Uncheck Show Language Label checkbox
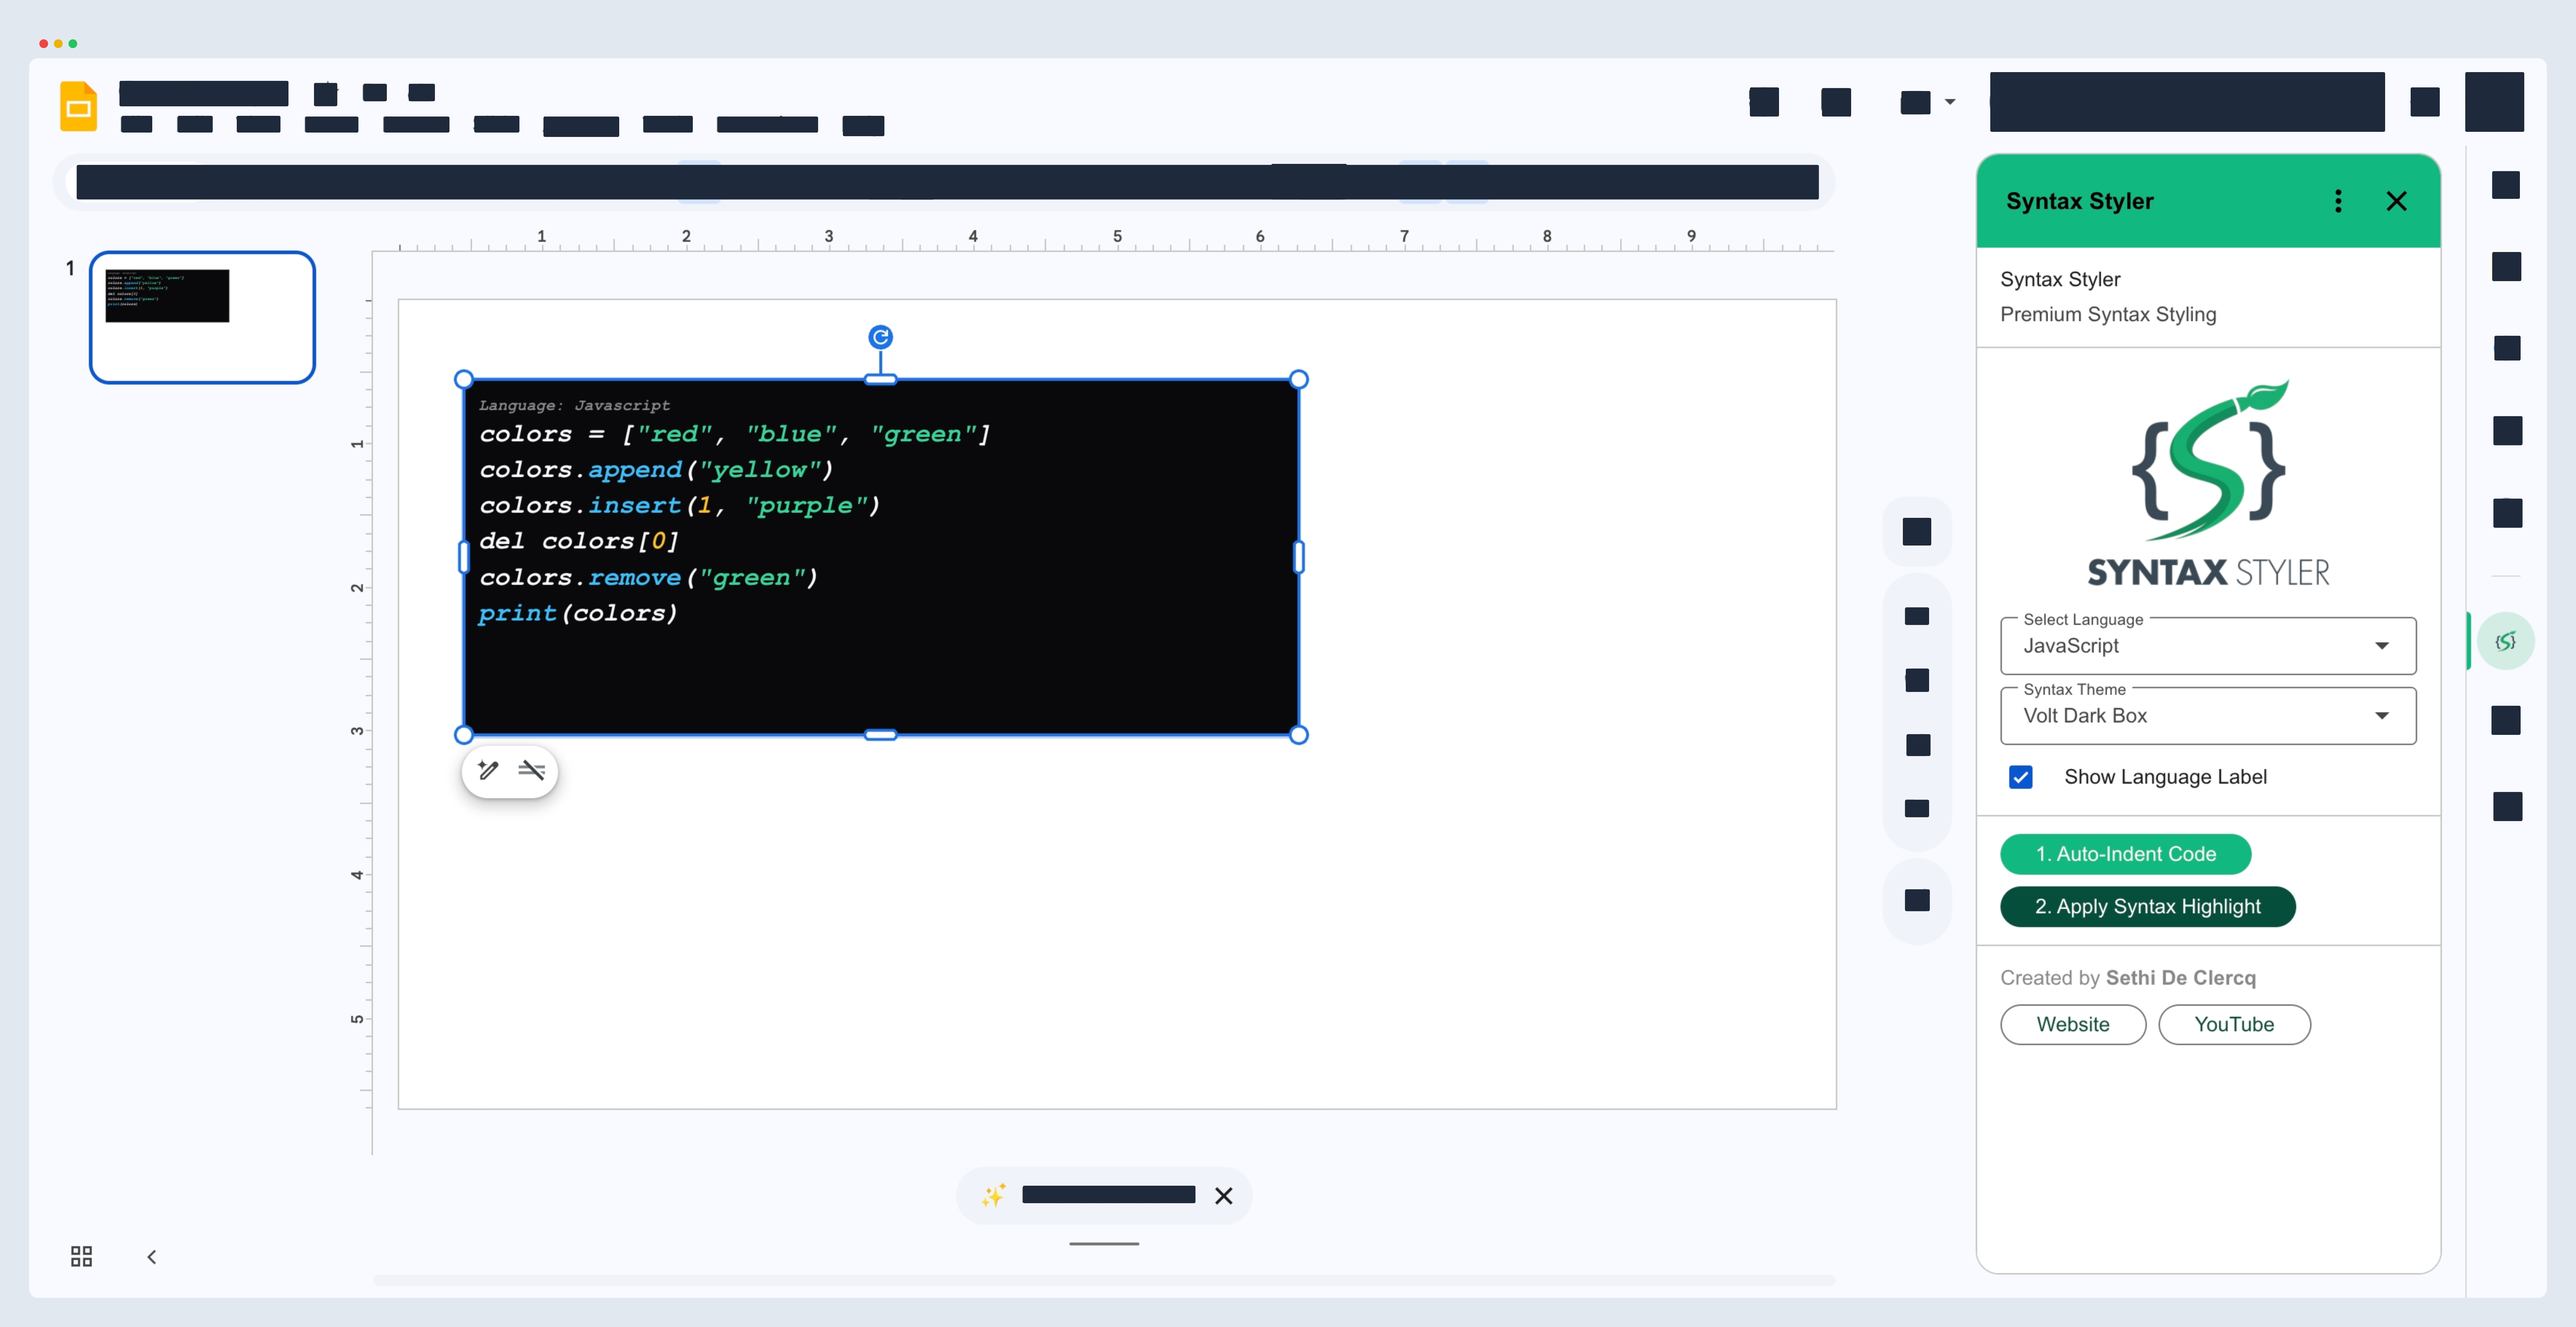This screenshot has width=2576, height=1327. [2020, 777]
